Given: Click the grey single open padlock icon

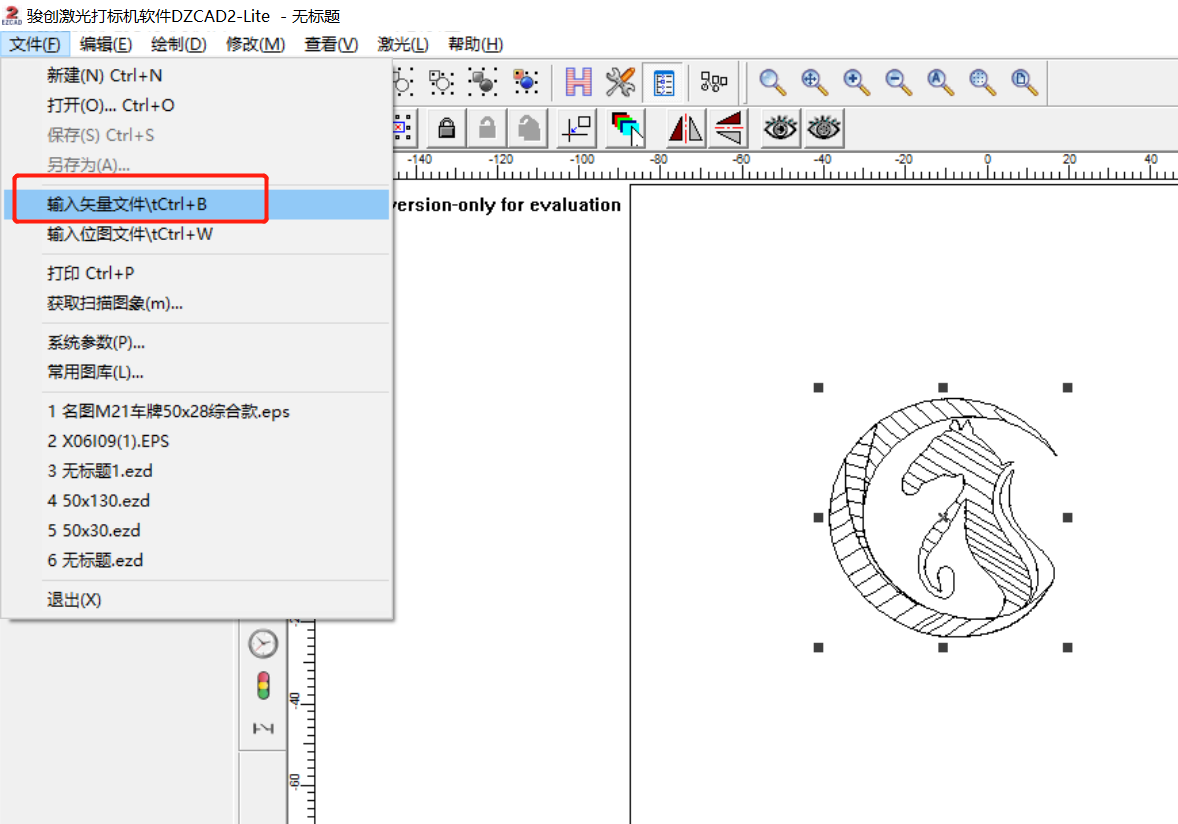Looking at the screenshot, I should click(x=488, y=128).
